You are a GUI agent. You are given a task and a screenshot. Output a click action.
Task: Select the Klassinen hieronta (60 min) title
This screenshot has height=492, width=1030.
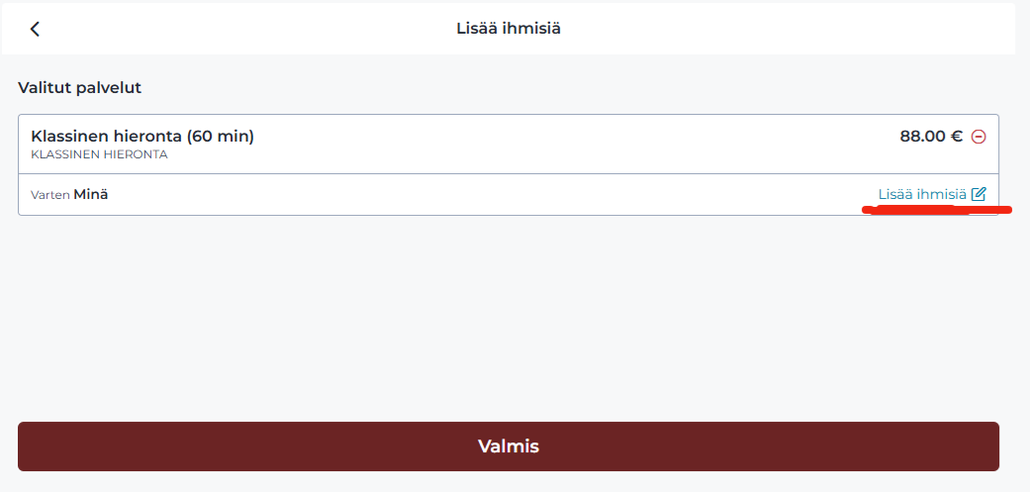[x=143, y=137]
